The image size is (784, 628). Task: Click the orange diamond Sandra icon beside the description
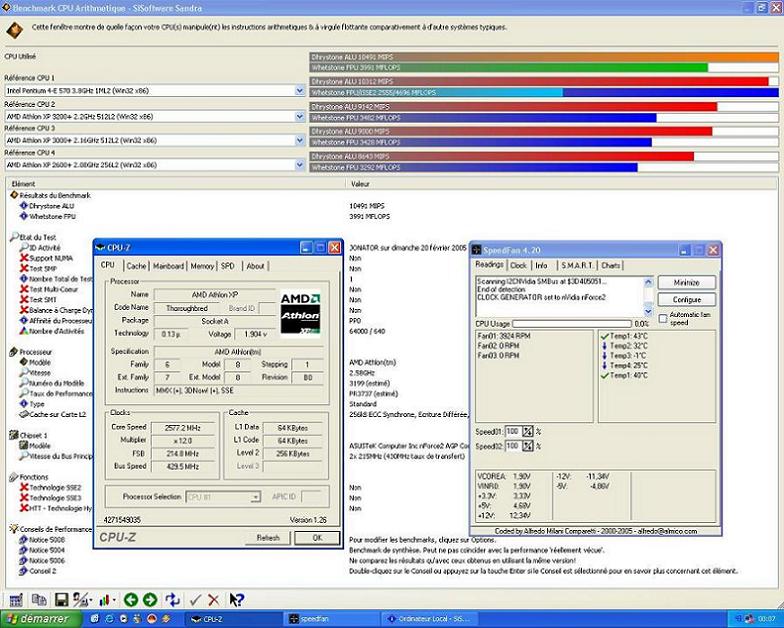14,30
